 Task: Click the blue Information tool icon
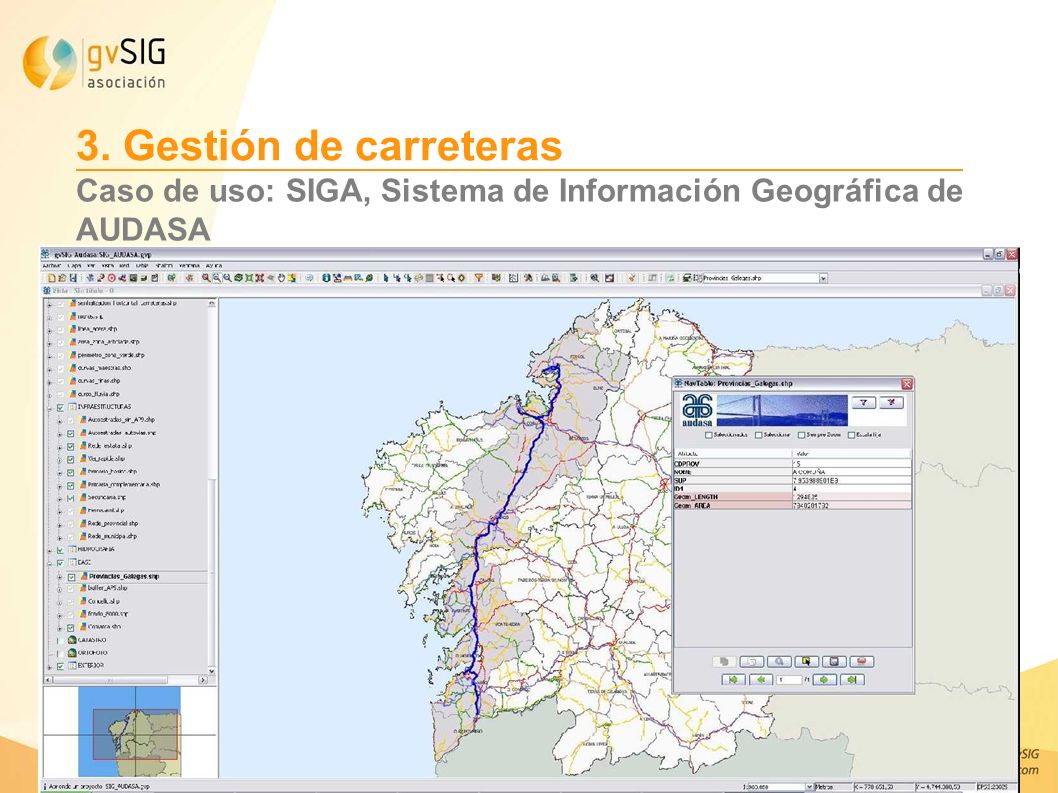326,277
